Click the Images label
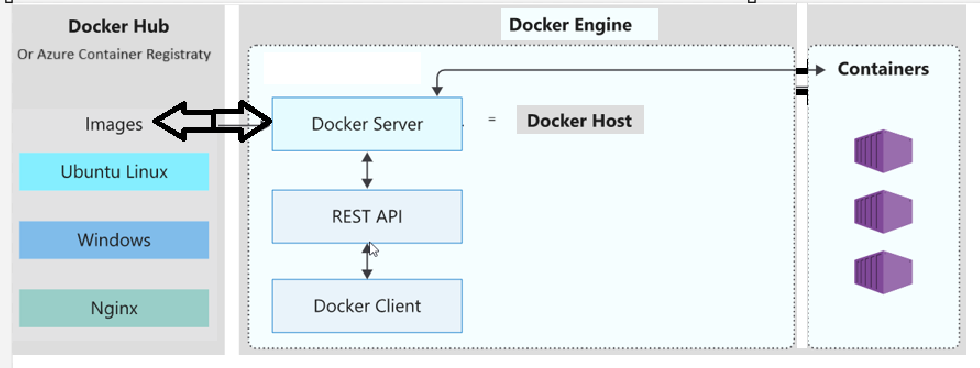The image size is (980, 368). [114, 124]
